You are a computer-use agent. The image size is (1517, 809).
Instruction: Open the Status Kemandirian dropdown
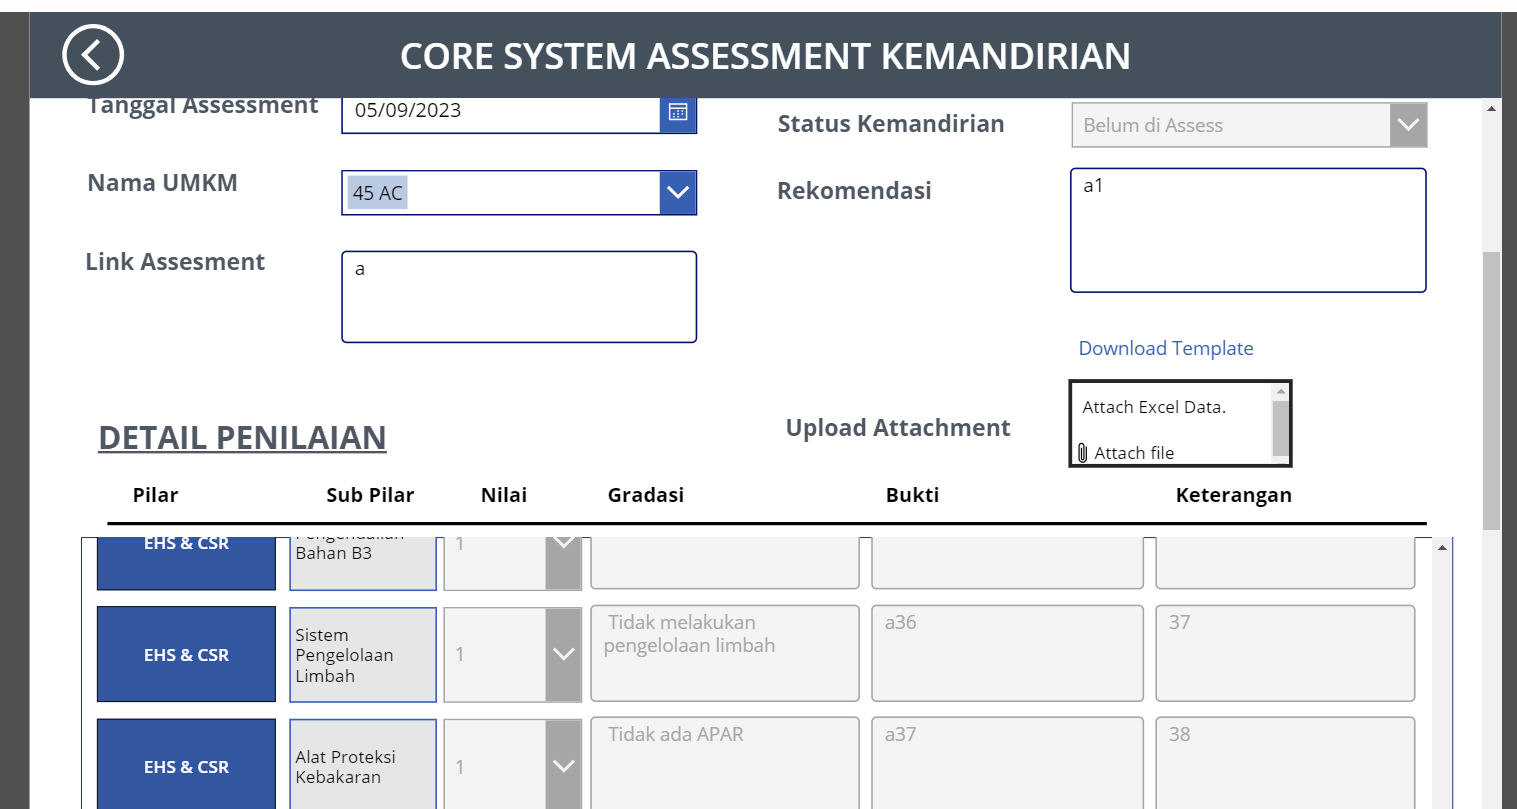click(x=1408, y=125)
